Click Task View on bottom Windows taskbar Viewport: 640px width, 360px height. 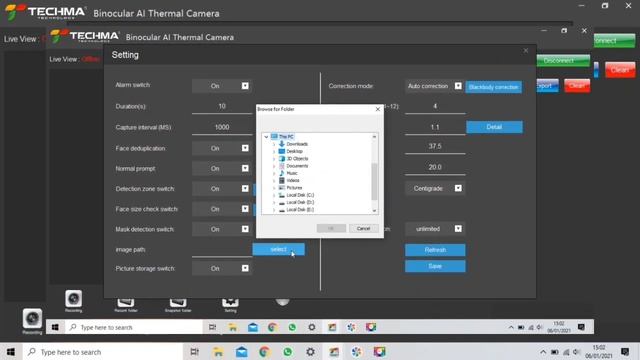[195, 352]
